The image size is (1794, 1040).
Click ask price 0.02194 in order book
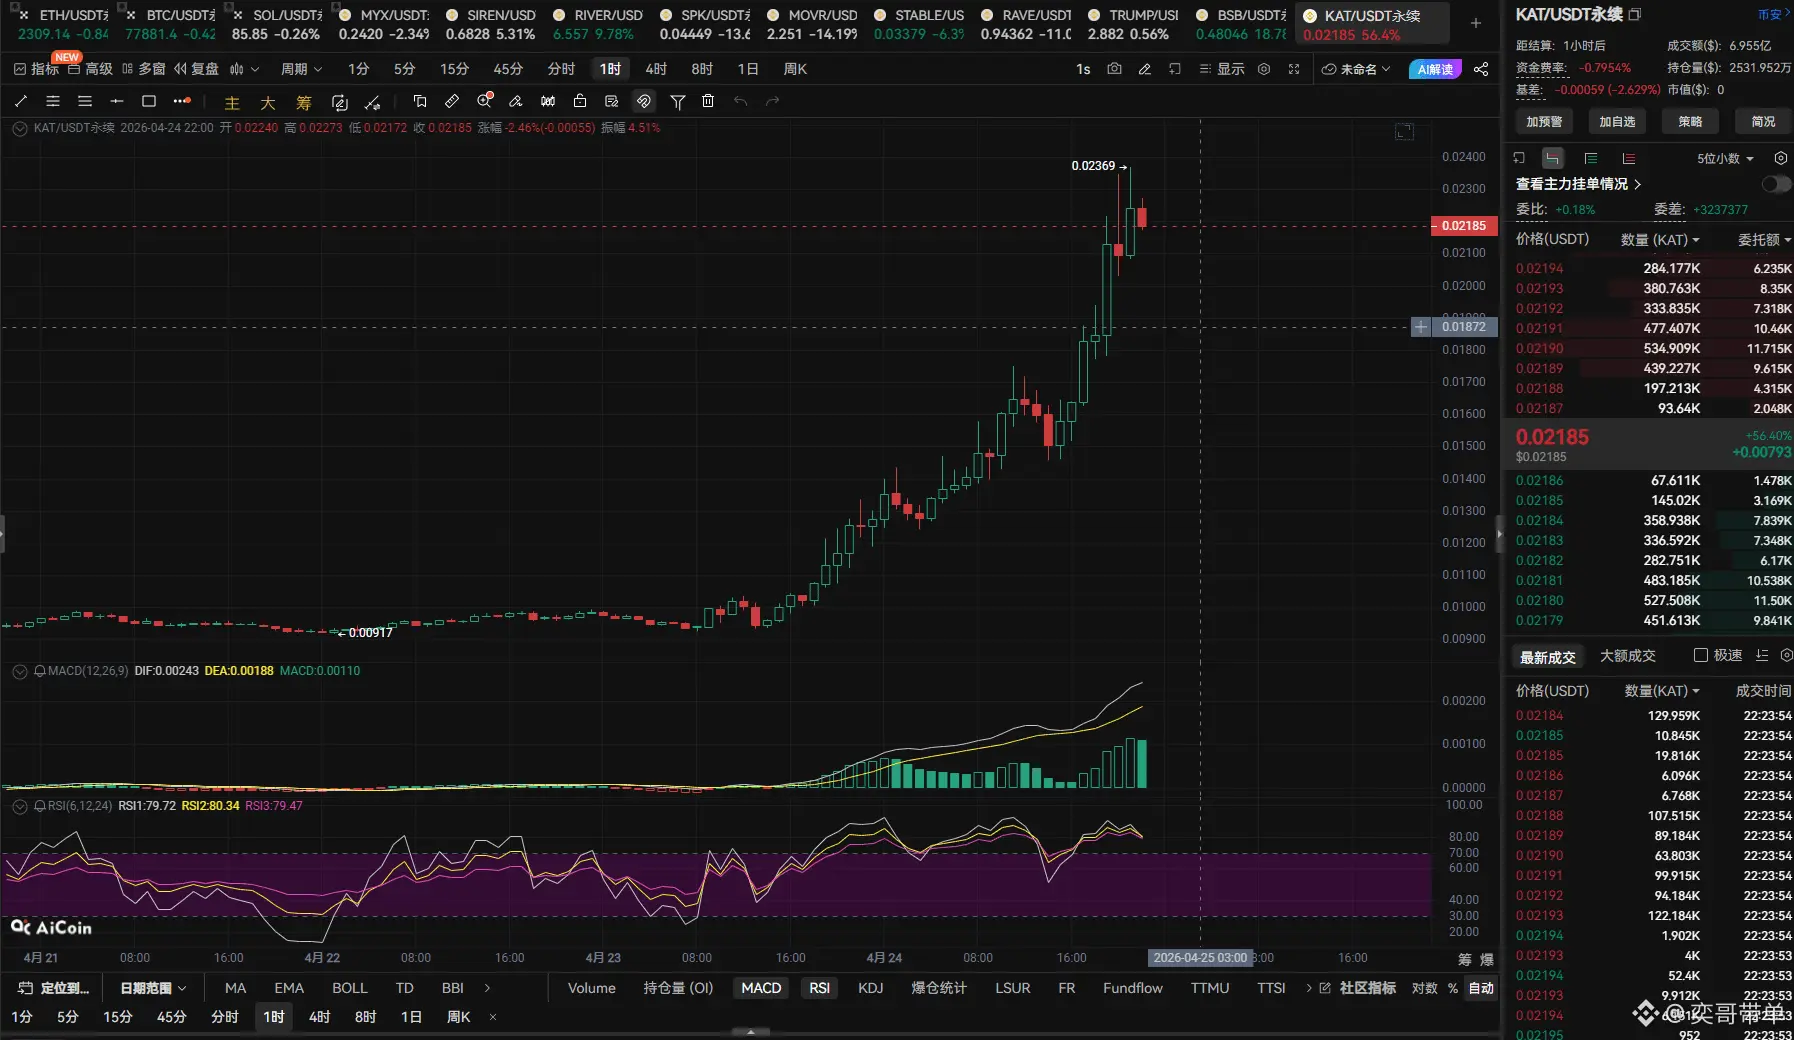pos(1539,268)
